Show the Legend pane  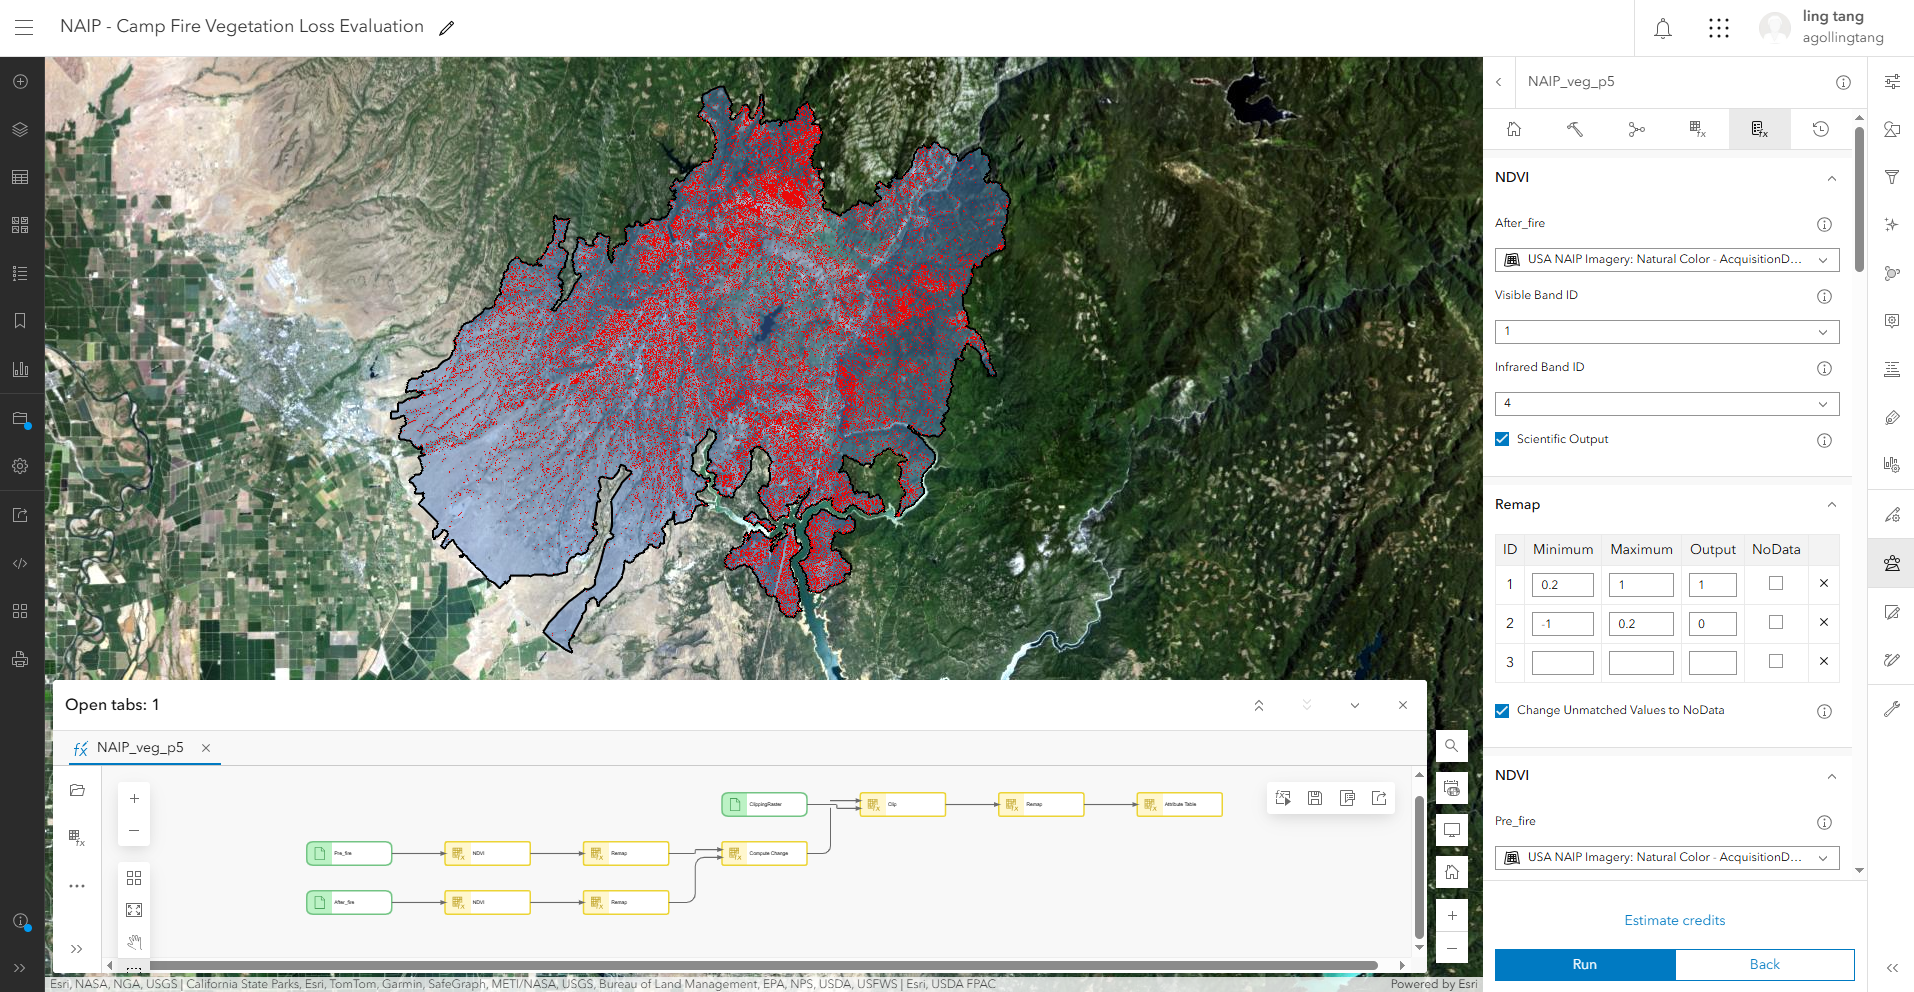pos(20,273)
